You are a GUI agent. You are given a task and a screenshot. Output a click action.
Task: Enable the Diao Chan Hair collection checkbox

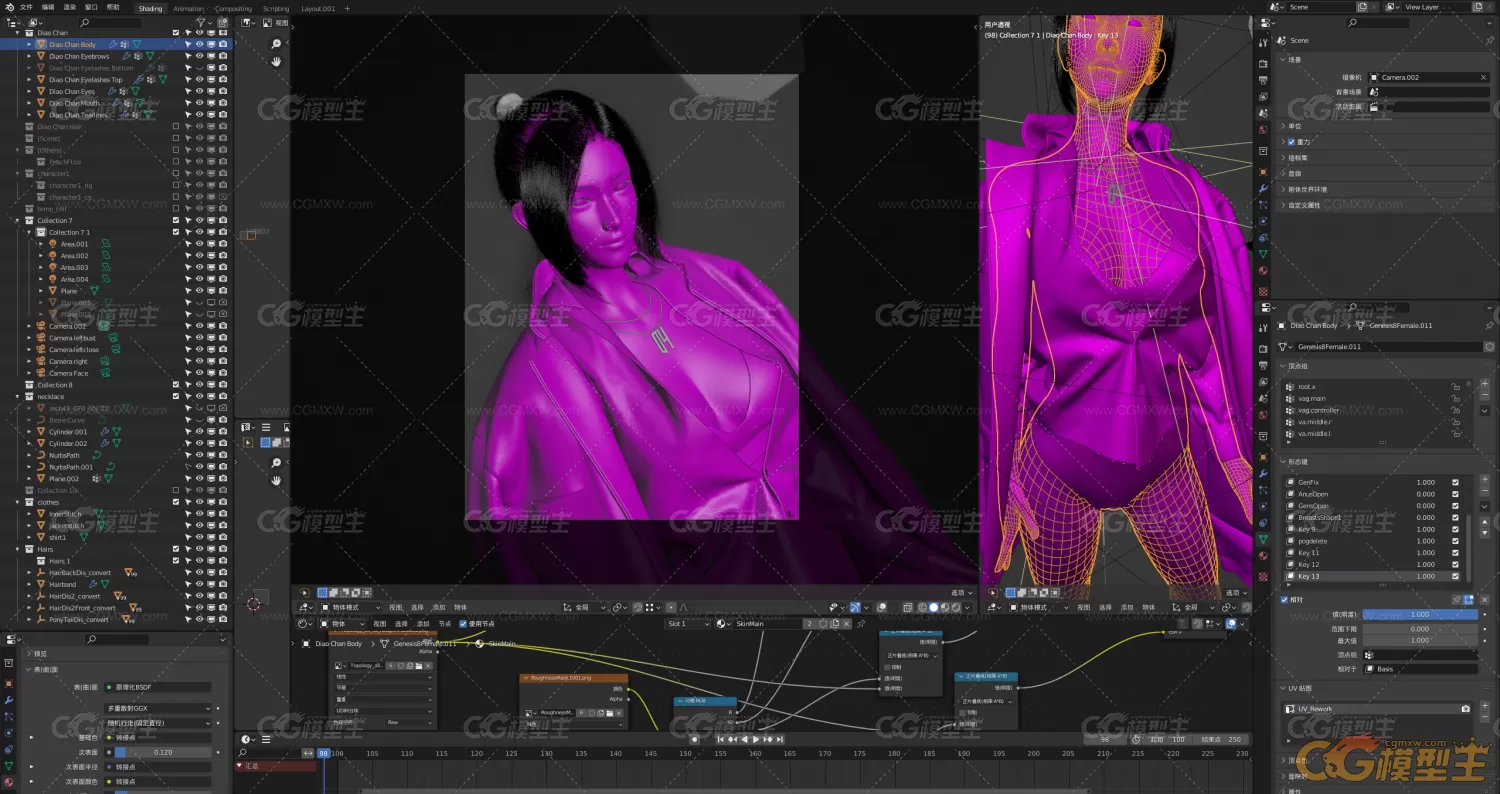(x=176, y=126)
